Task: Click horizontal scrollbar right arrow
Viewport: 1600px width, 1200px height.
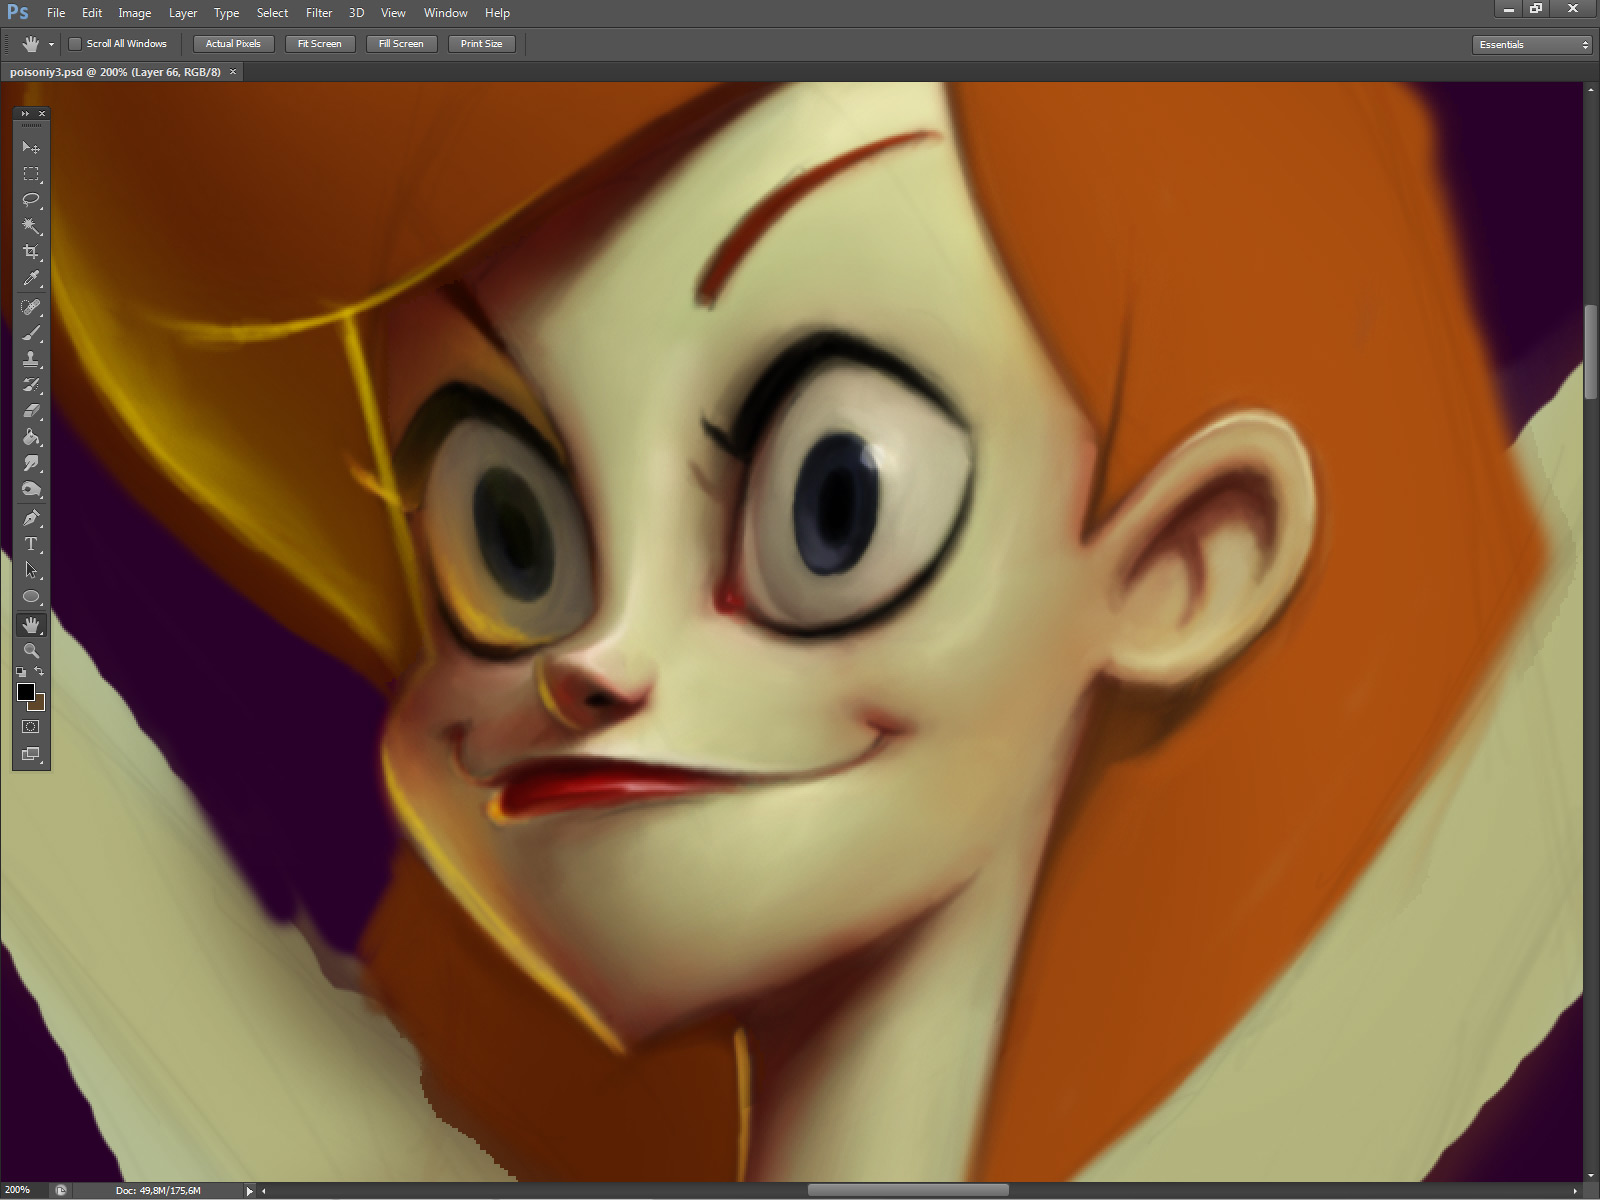Action: pyautogui.click(x=1575, y=1191)
